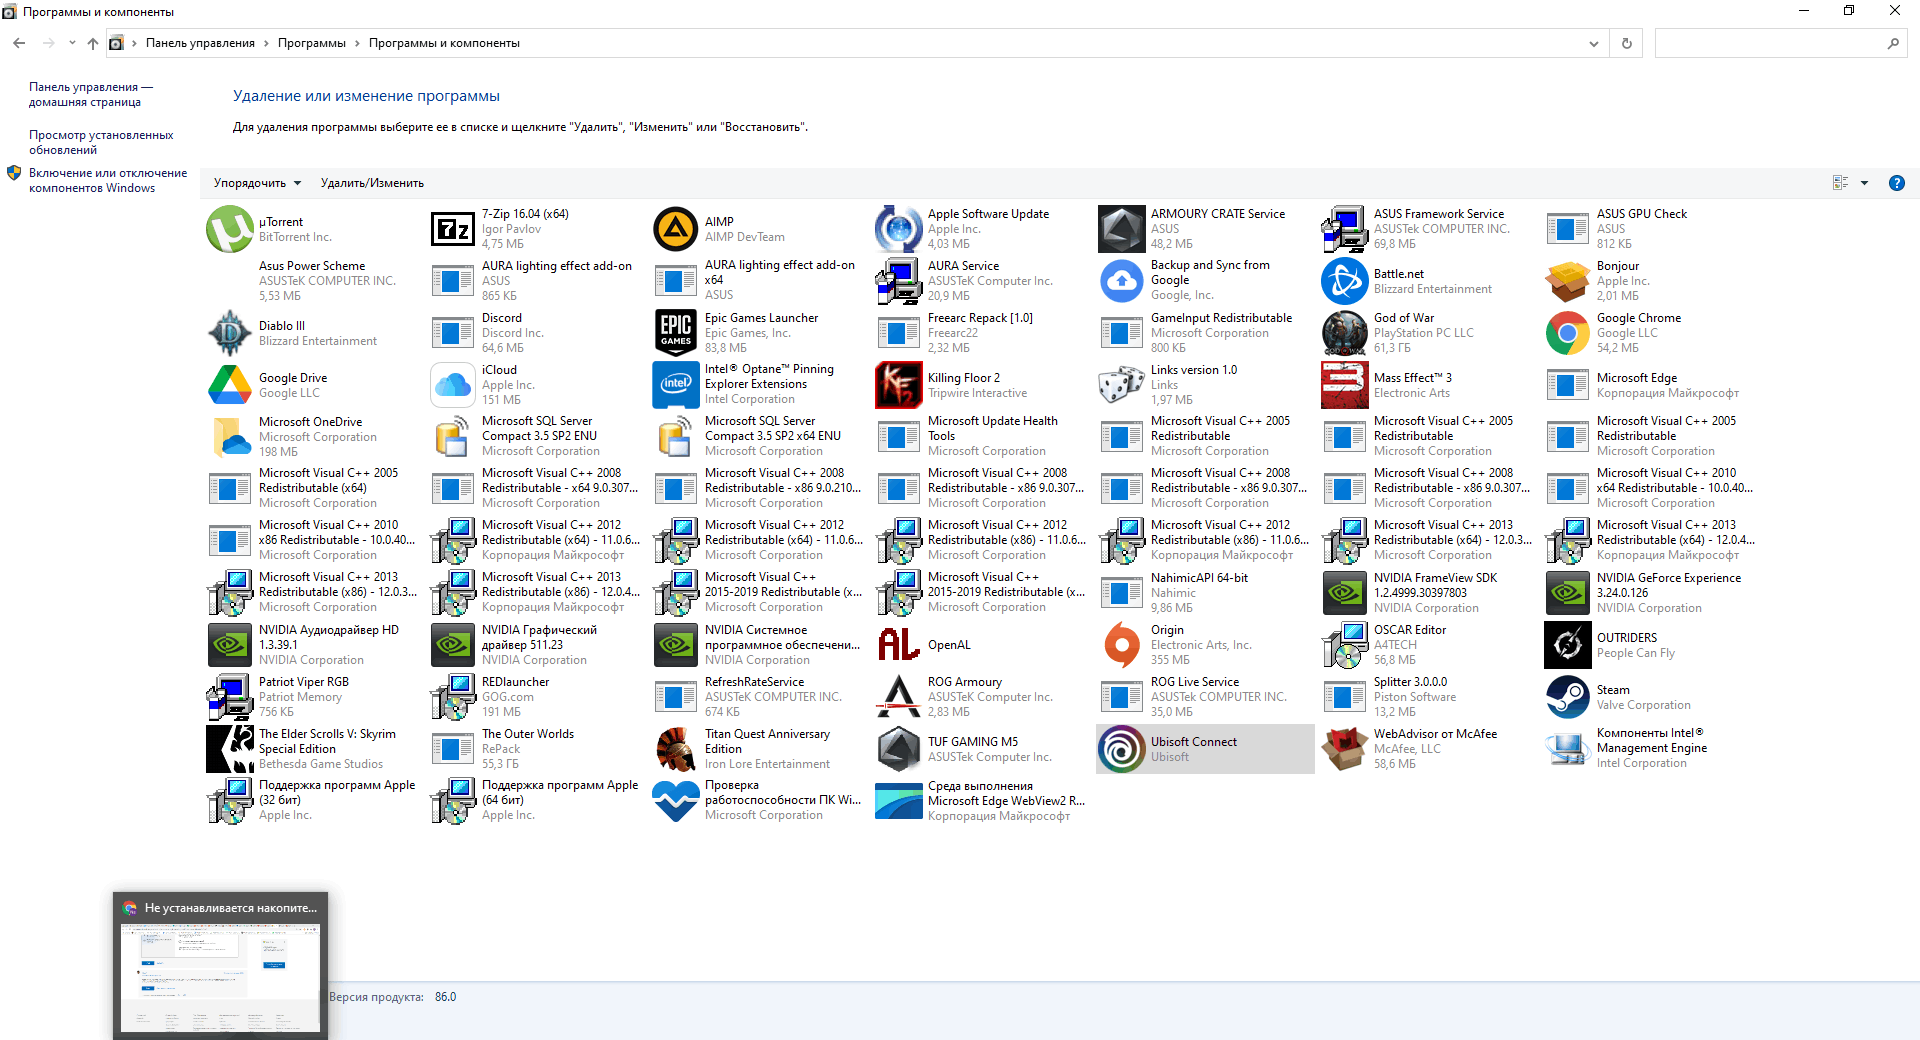The image size is (1920, 1040).
Task: Click the Battle.net icon
Action: point(1345,281)
